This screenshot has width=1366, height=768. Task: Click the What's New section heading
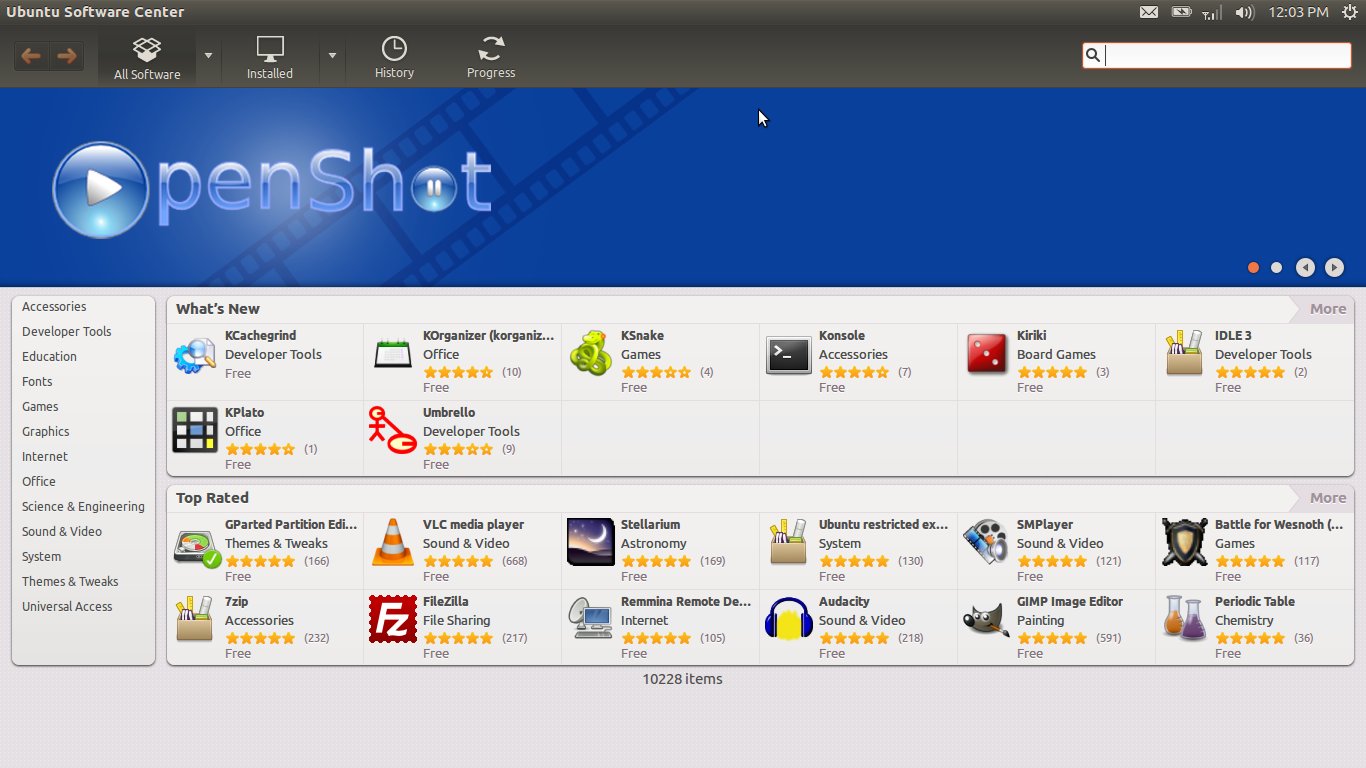(x=218, y=309)
